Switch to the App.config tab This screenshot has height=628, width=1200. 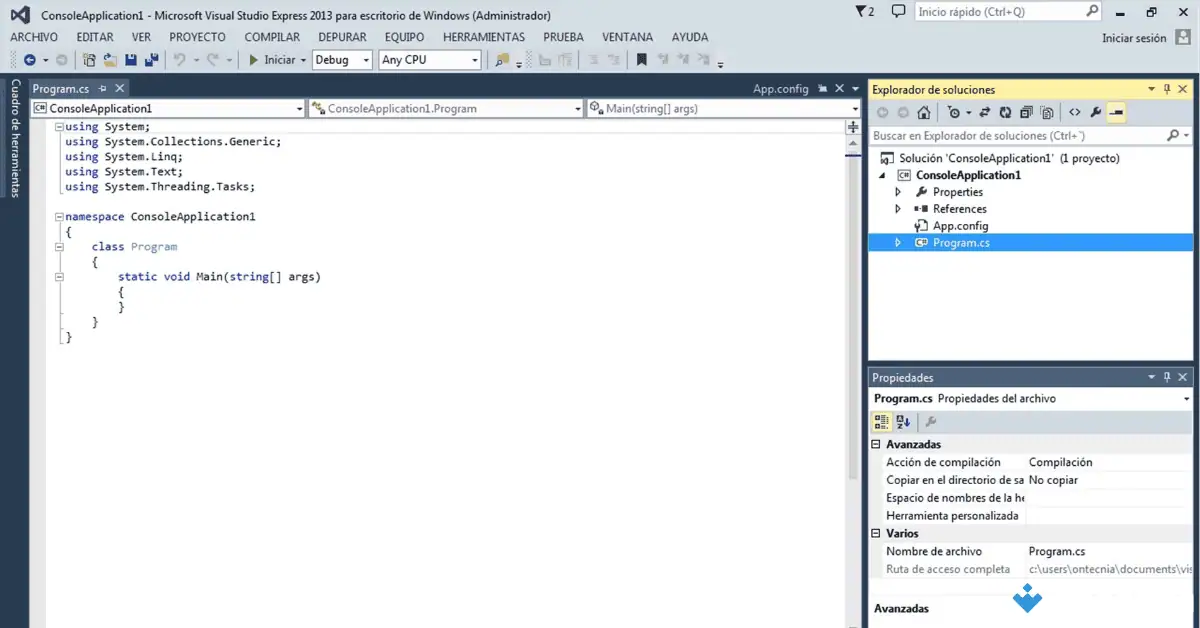click(x=781, y=88)
